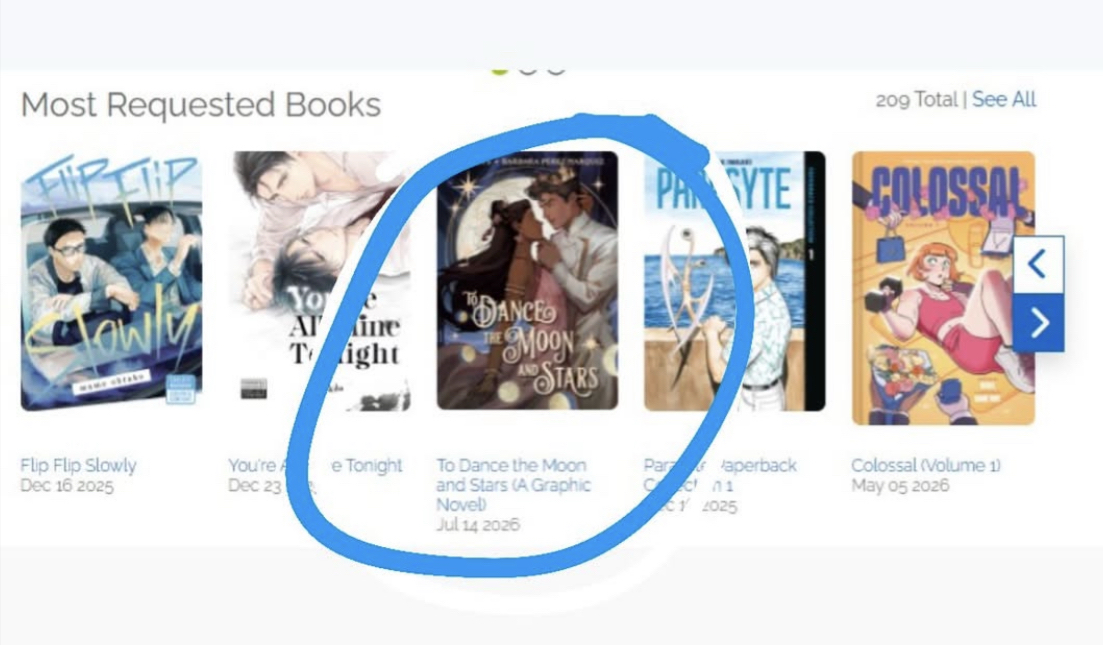Image resolution: width=1103 pixels, height=645 pixels.
Task: Open You're All Mine Tonight cover image
Action: [x=319, y=281]
